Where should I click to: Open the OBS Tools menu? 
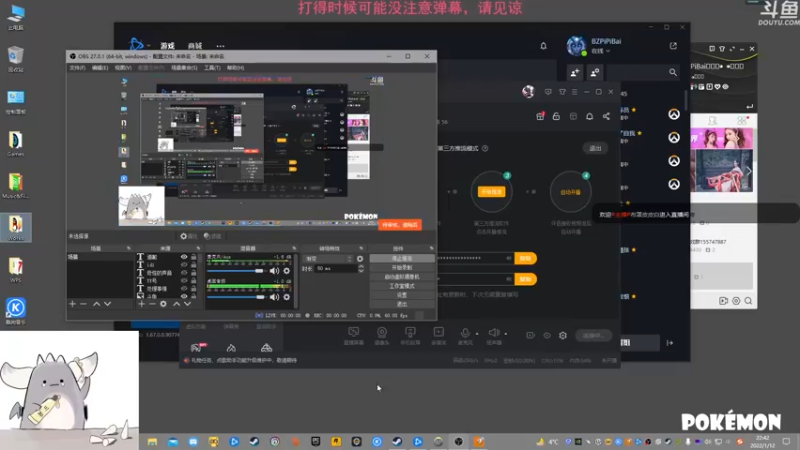click(x=212, y=67)
